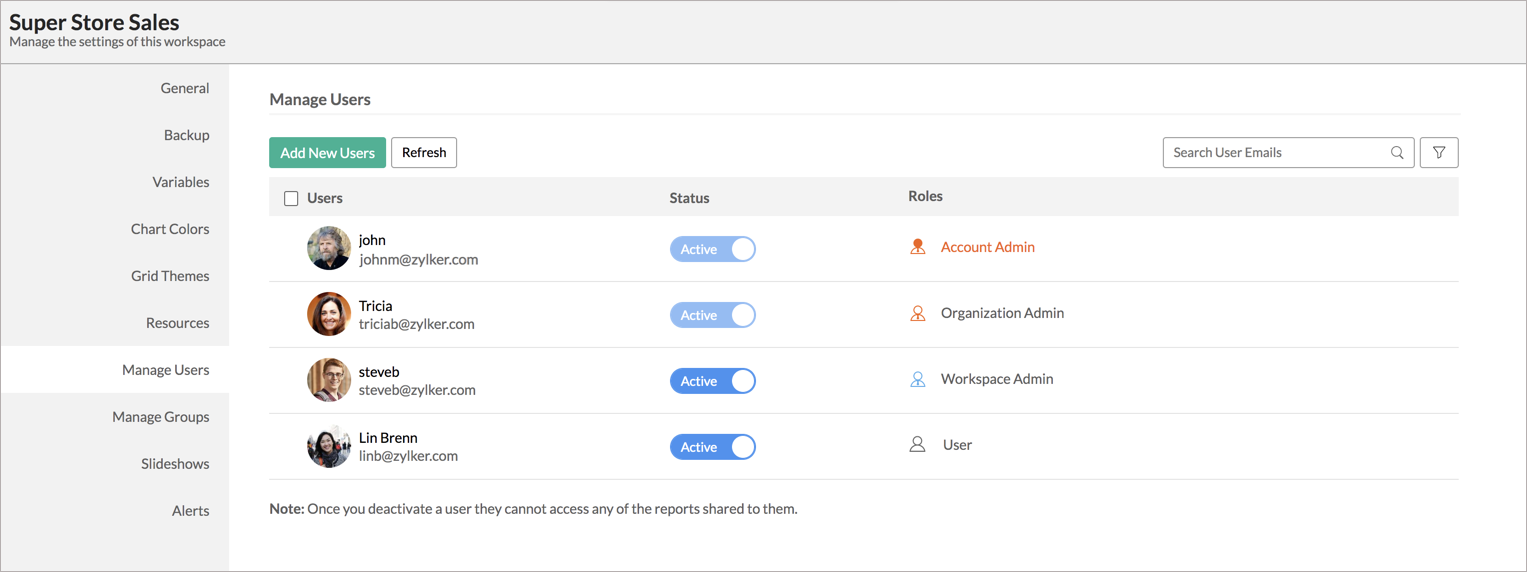Click john's profile avatar

[x=329, y=248]
